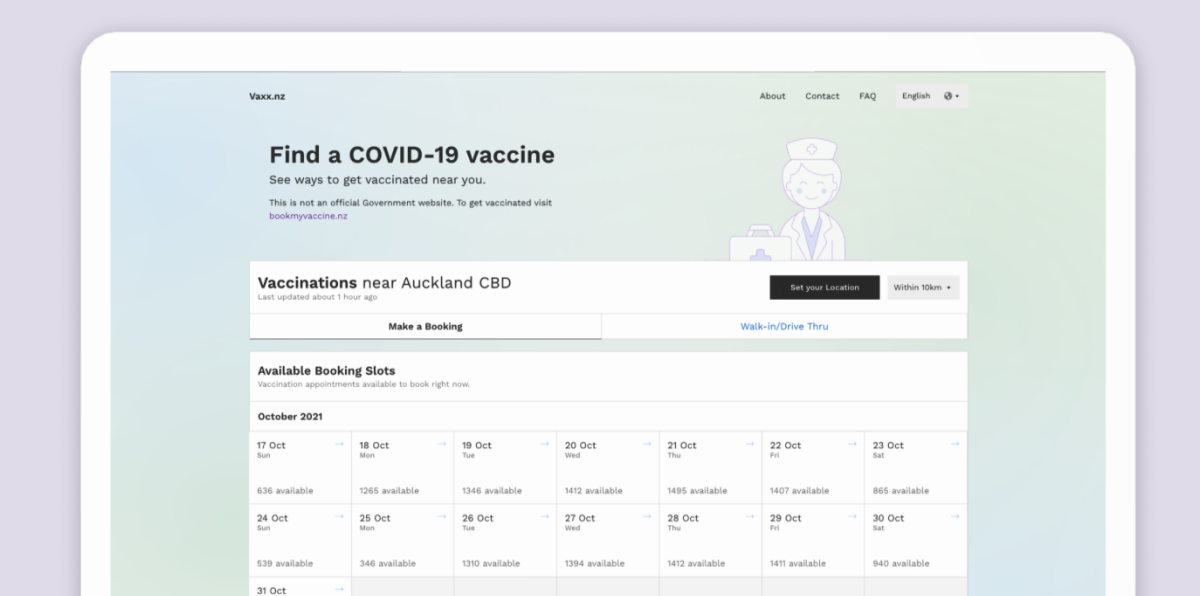Screen dimensions: 1200x596
Task: Click the arrow on 20 Oct
Action: 647,444
